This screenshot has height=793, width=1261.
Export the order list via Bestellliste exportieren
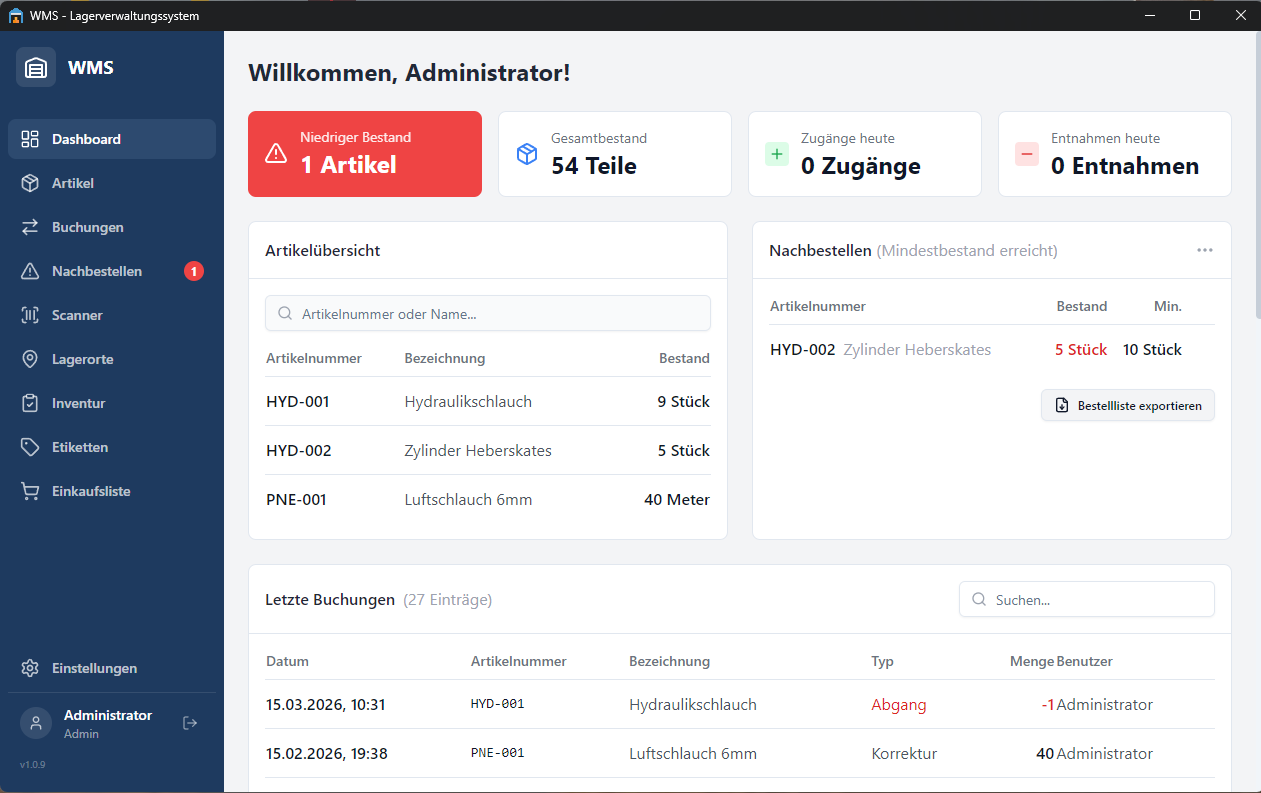[x=1127, y=405]
